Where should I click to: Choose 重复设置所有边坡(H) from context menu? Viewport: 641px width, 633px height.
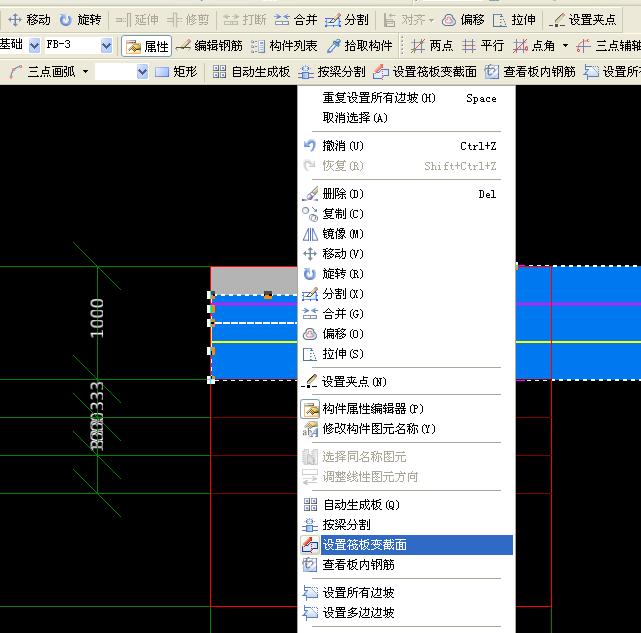pyautogui.click(x=407, y=98)
